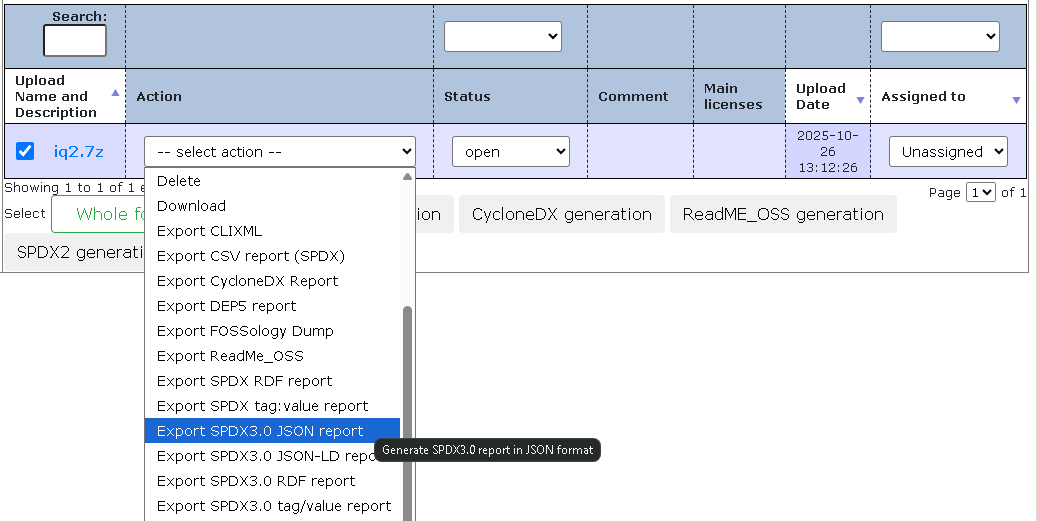This screenshot has width=1037, height=521.
Task: Click the Search input field
Action: 74,41
